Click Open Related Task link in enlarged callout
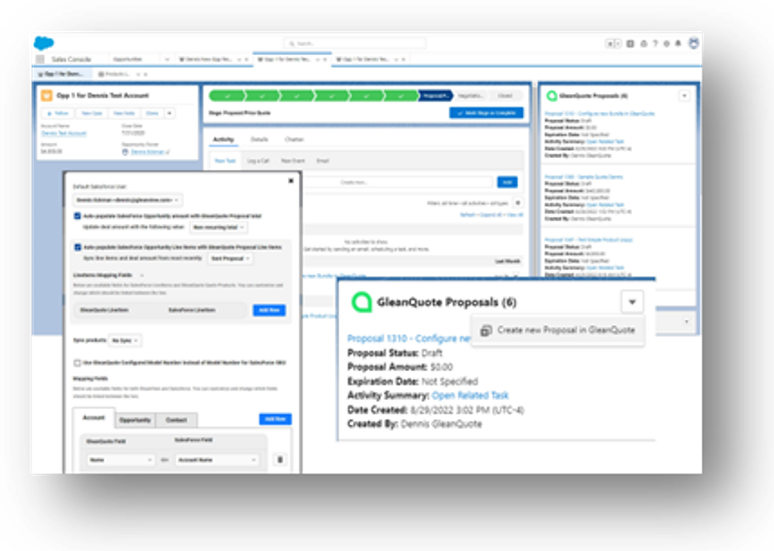Viewport: 774px width, 551px height. coord(470,395)
